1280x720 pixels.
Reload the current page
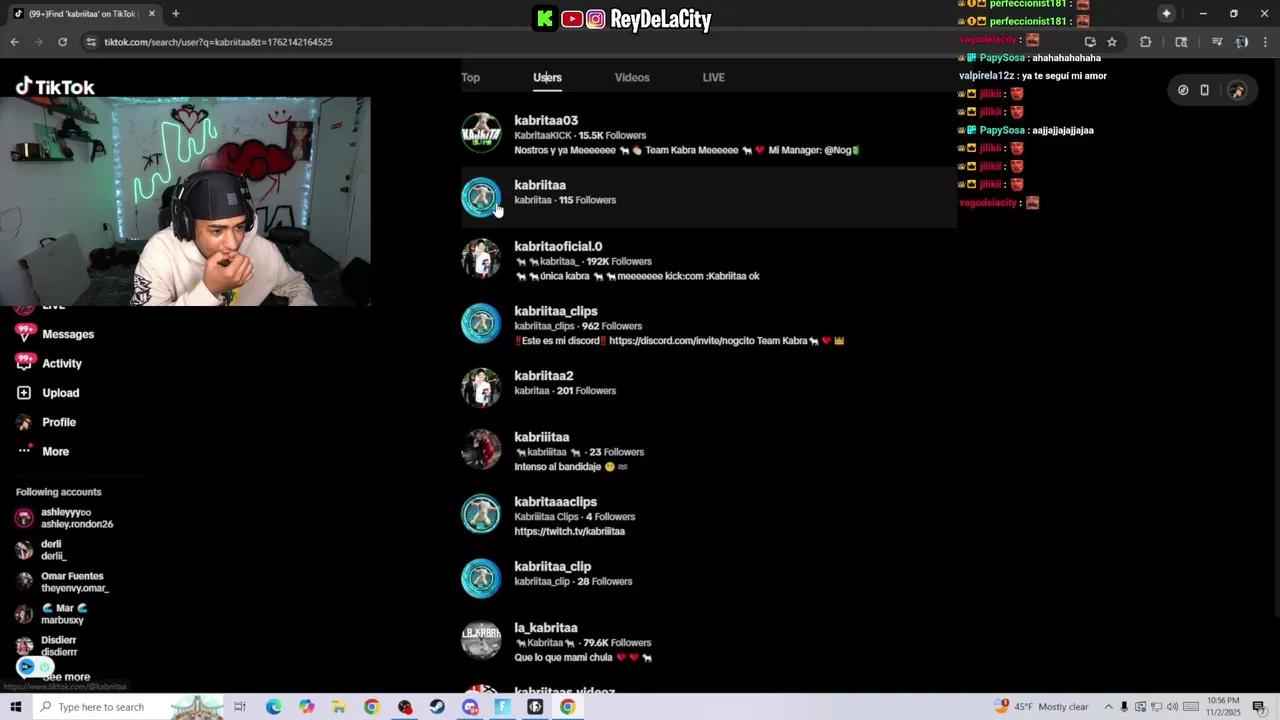coord(62,42)
